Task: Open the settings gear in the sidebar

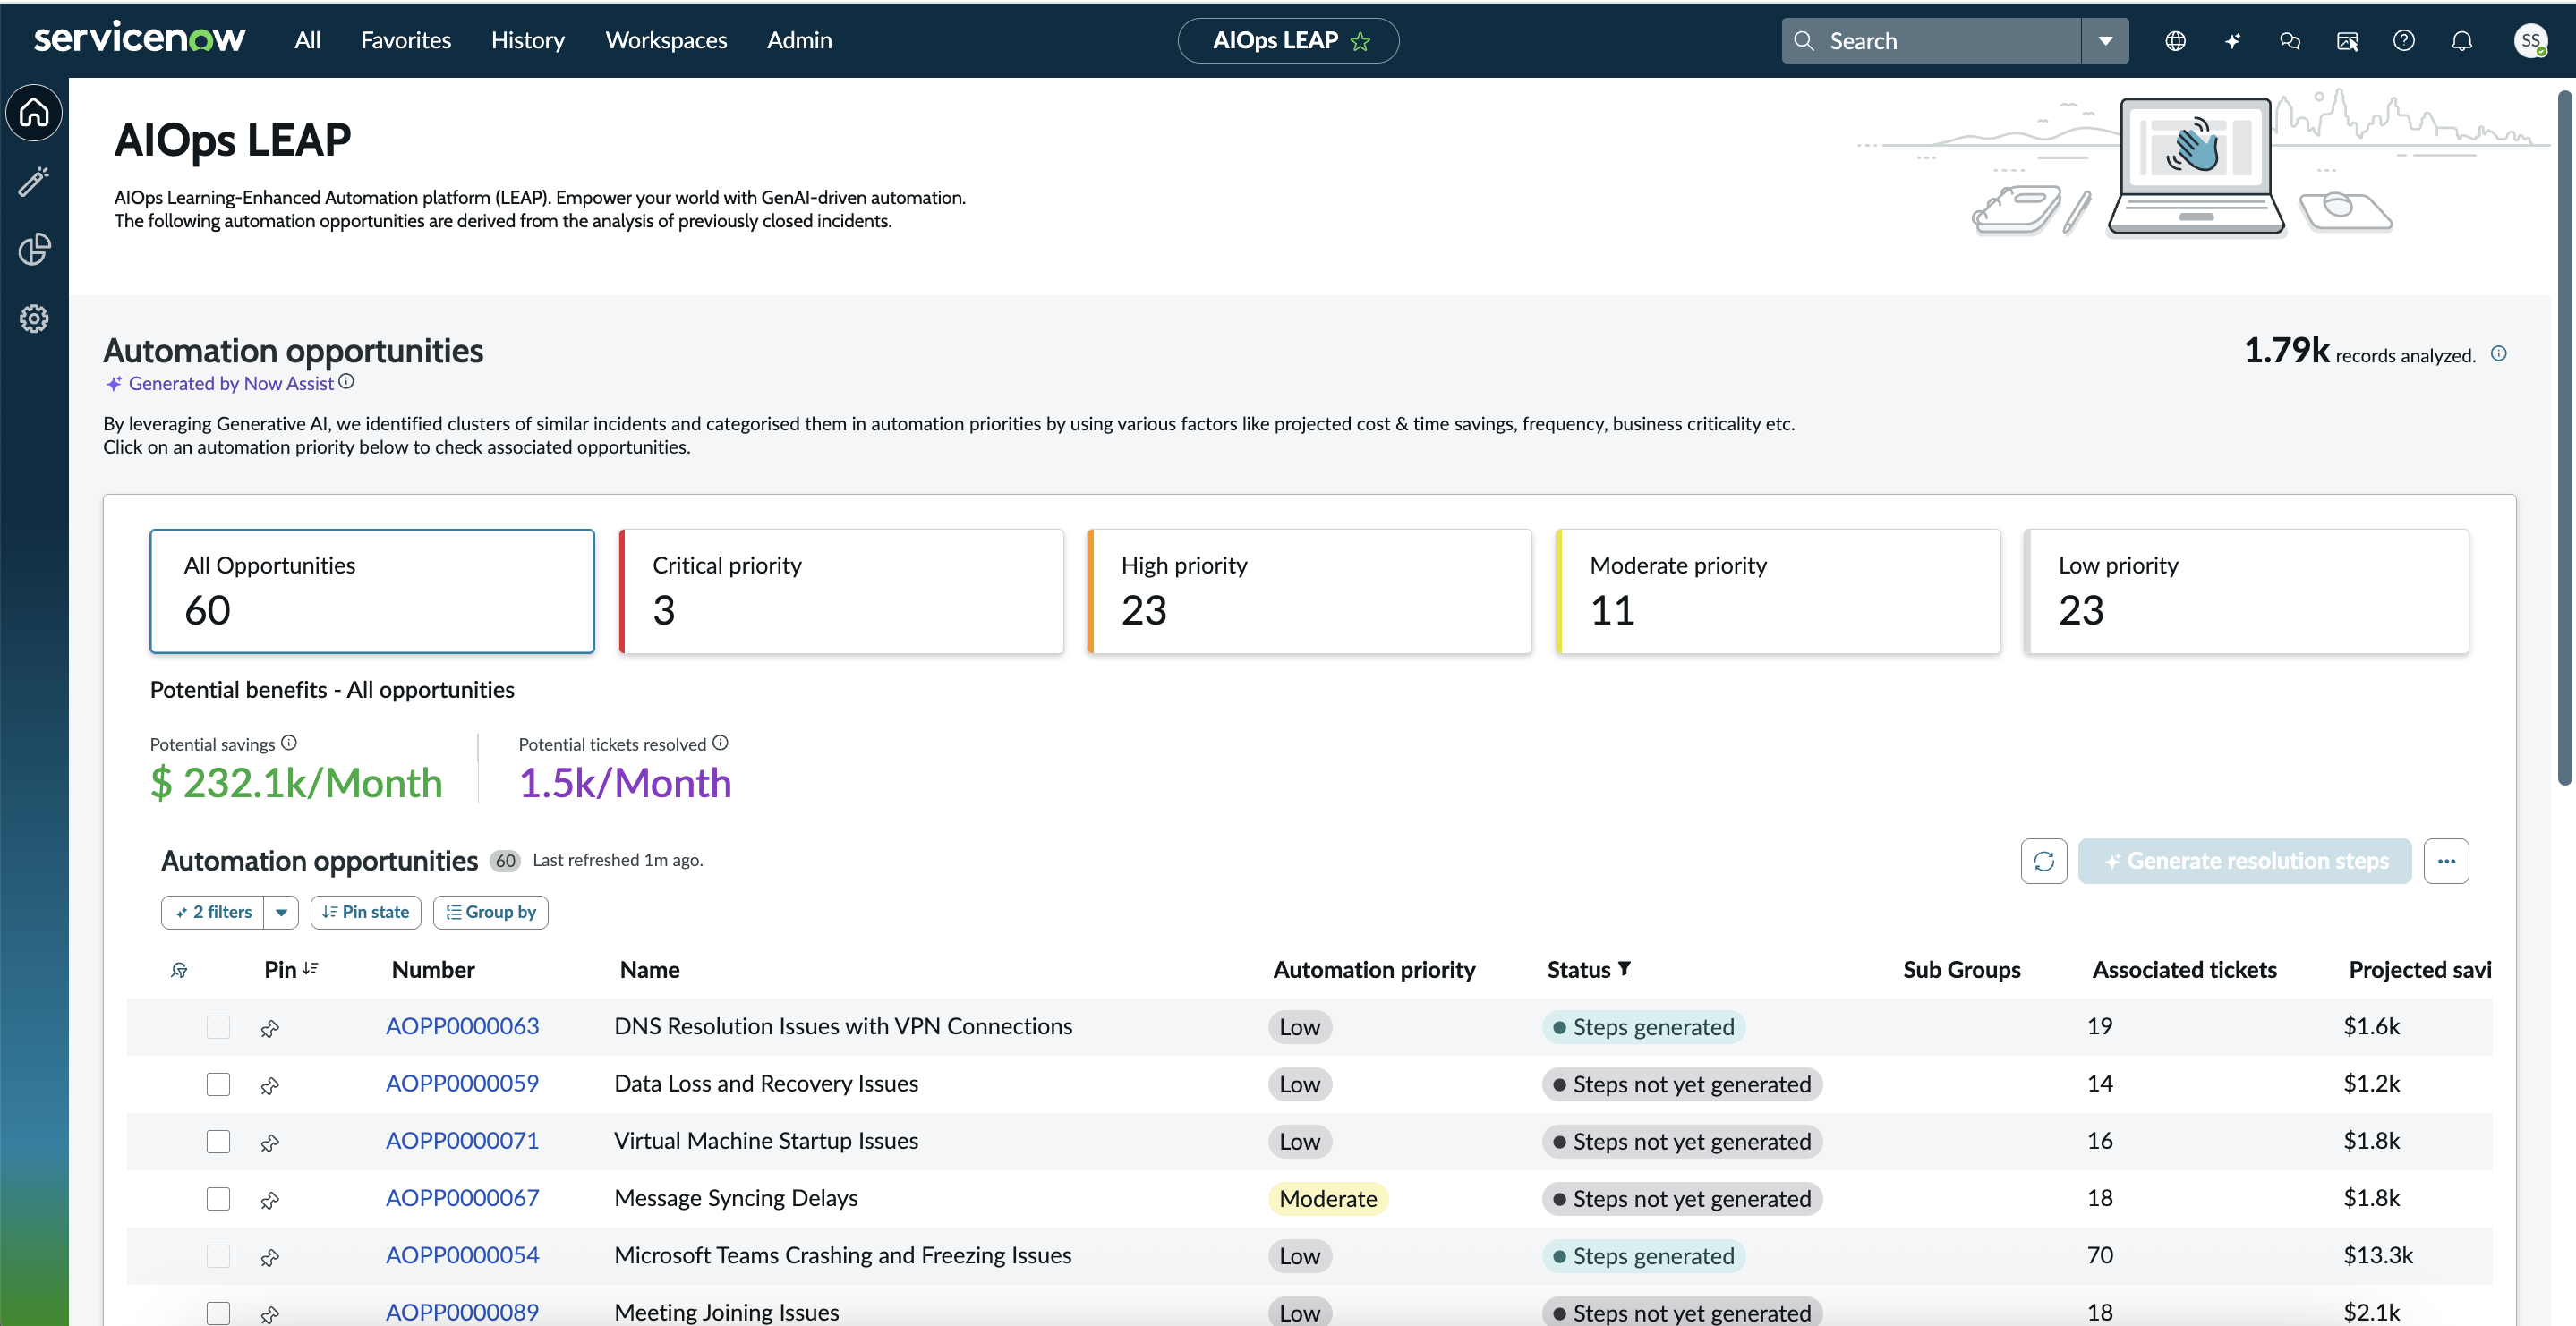Action: [x=34, y=318]
